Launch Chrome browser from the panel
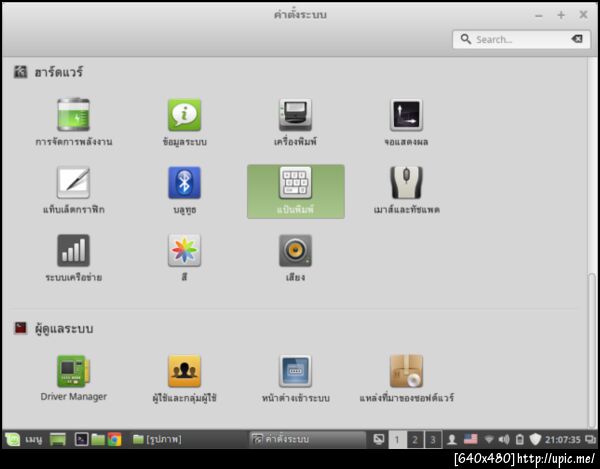 click(x=114, y=439)
